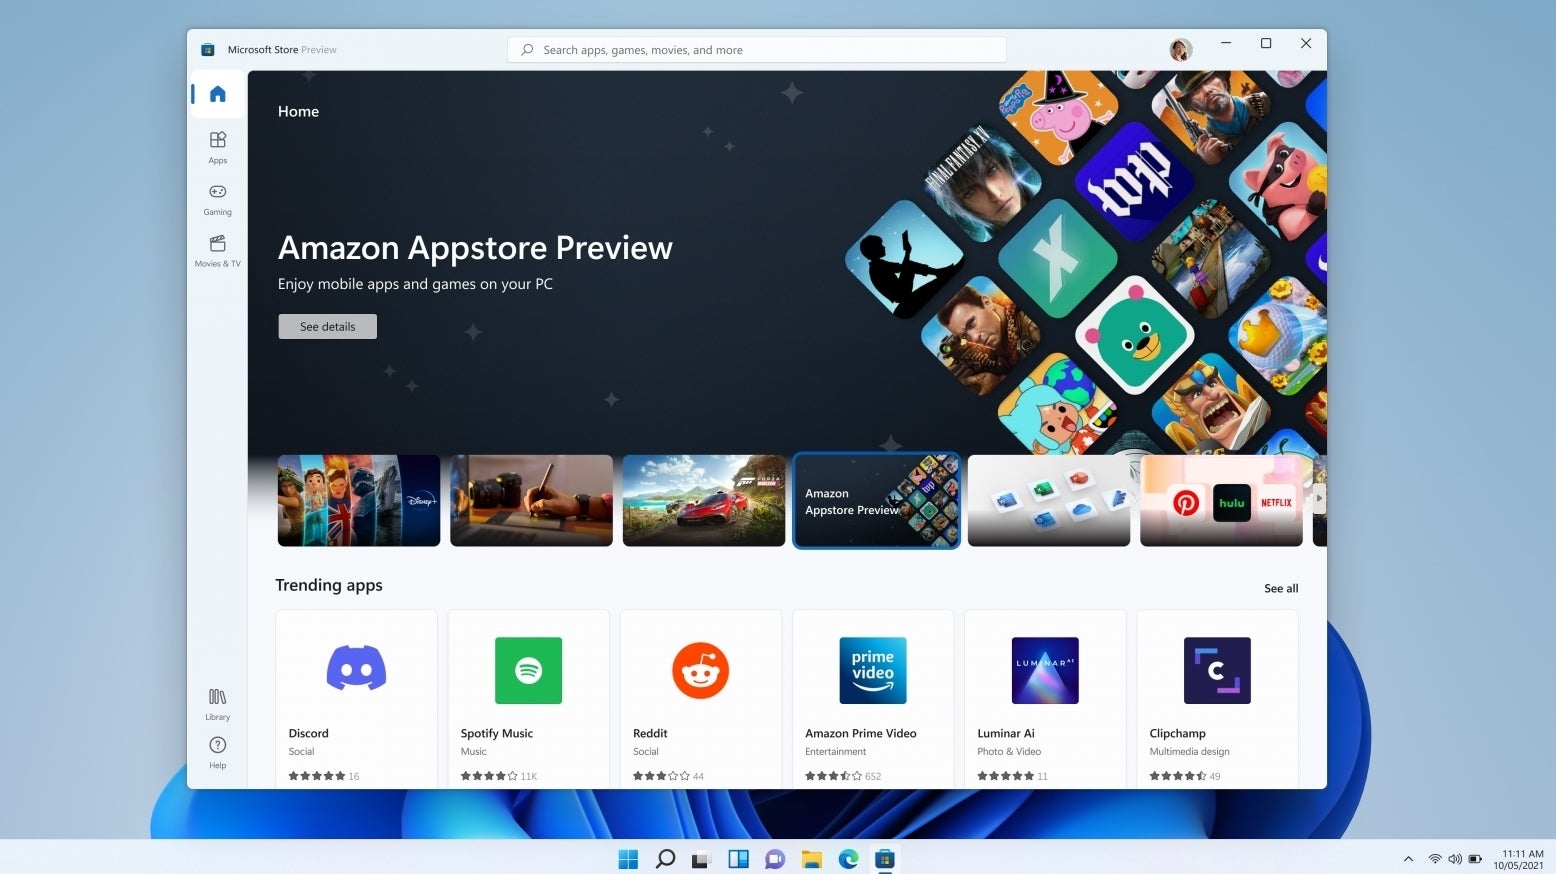This screenshot has height=874, width=1556.
Task: Select the Disney+ carousel thumbnail
Action: [x=358, y=501]
